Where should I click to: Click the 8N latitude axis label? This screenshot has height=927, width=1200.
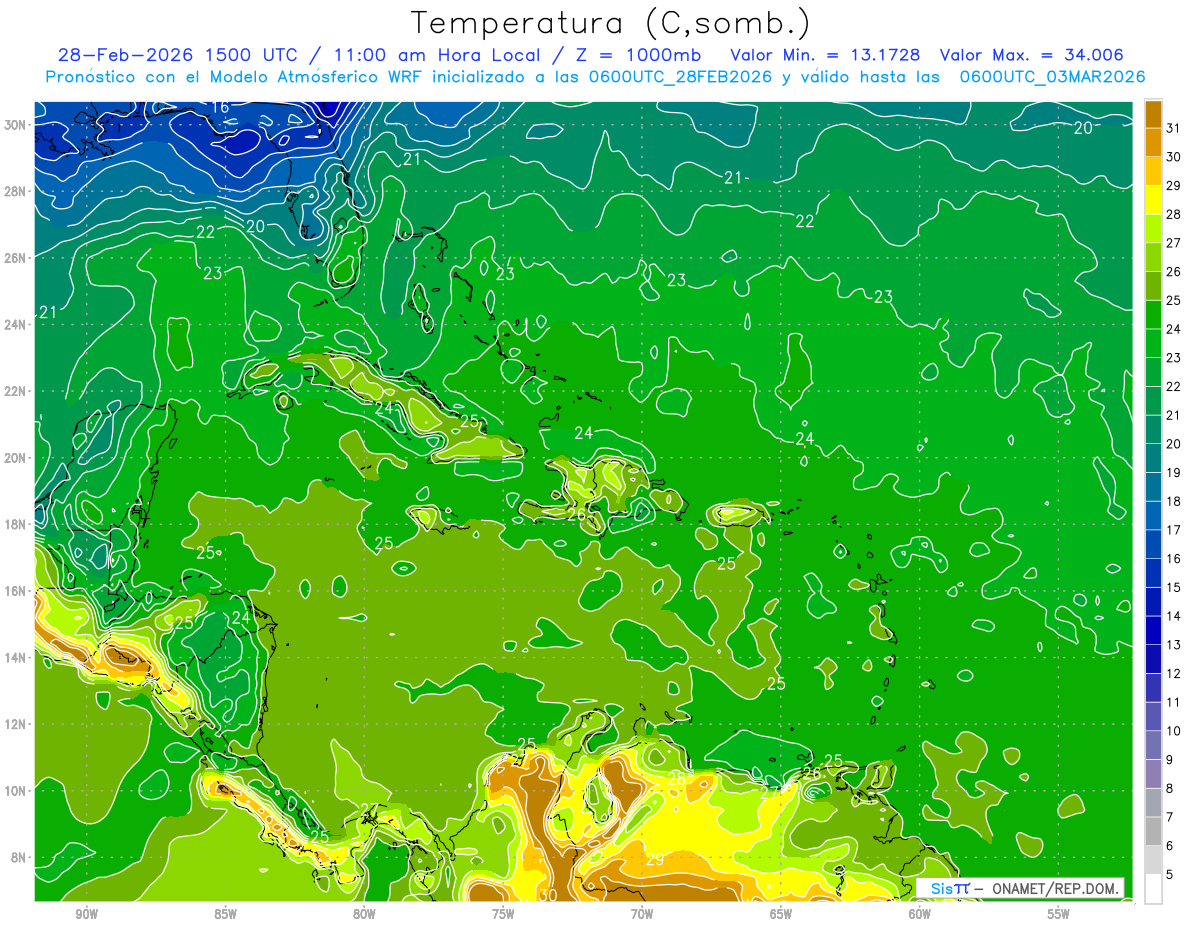(20, 857)
